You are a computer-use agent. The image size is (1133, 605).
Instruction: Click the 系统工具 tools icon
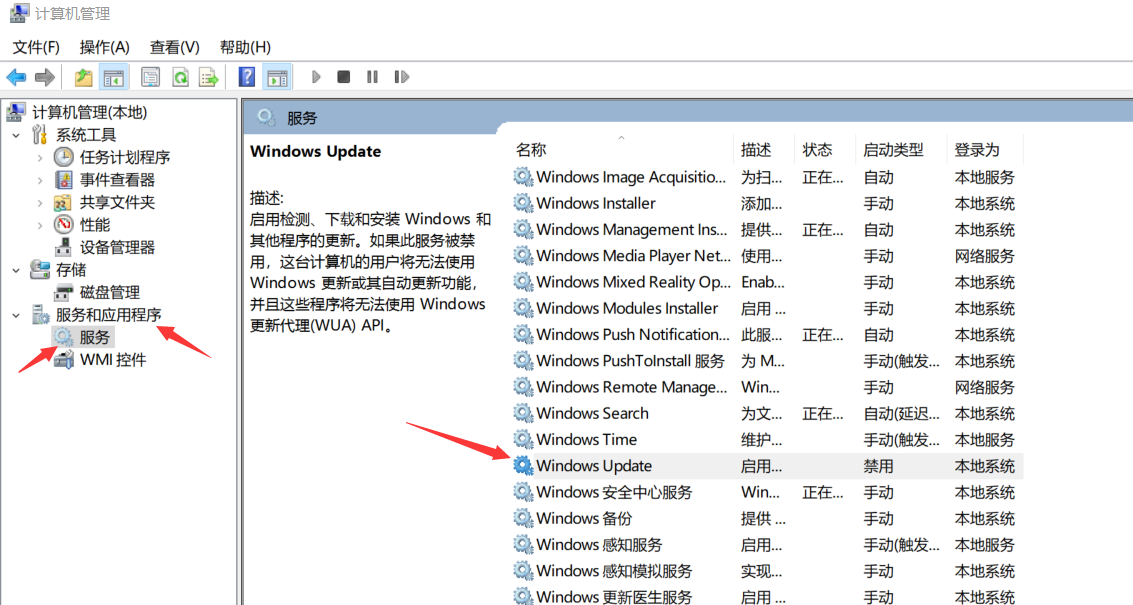pyautogui.click(x=40, y=134)
